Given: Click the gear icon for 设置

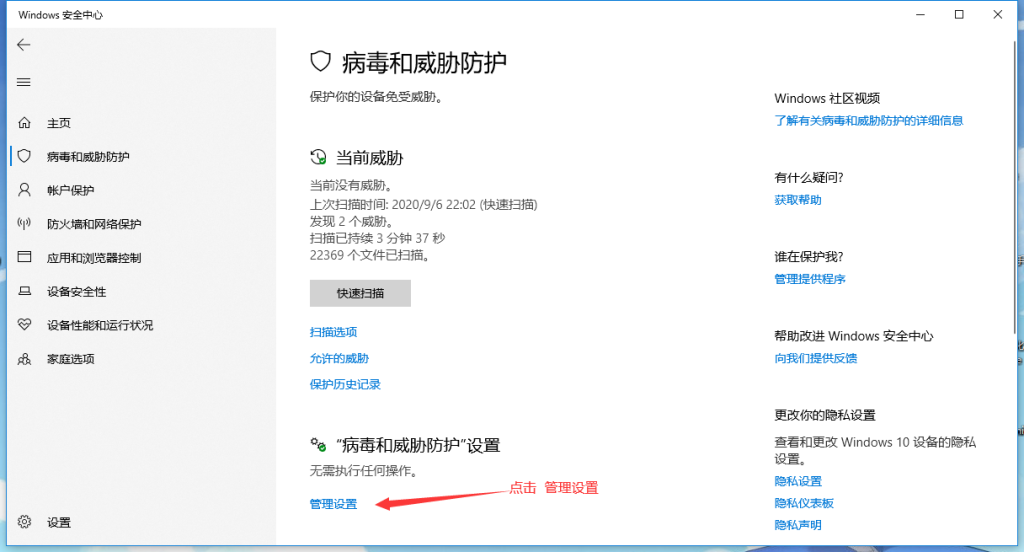Looking at the screenshot, I should coord(24,521).
